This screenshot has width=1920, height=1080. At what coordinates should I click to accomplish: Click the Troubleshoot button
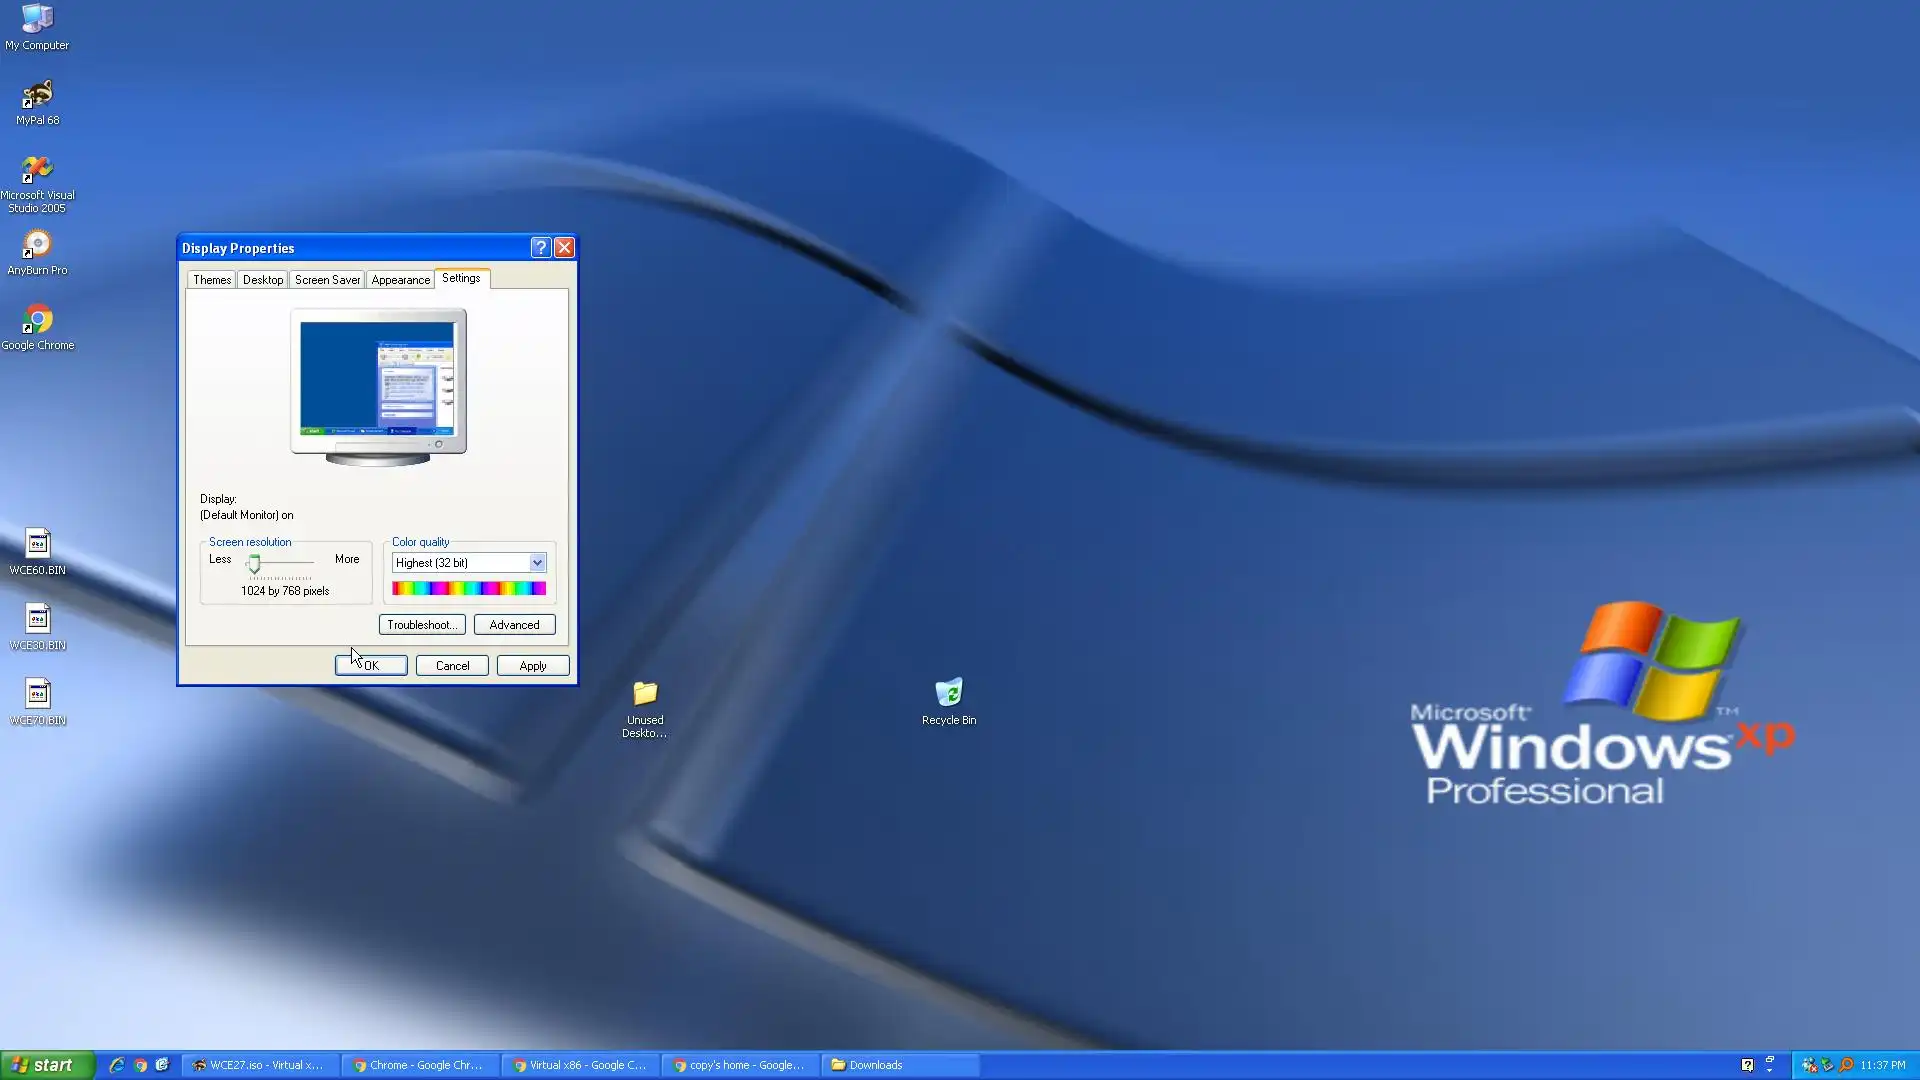pyautogui.click(x=421, y=625)
